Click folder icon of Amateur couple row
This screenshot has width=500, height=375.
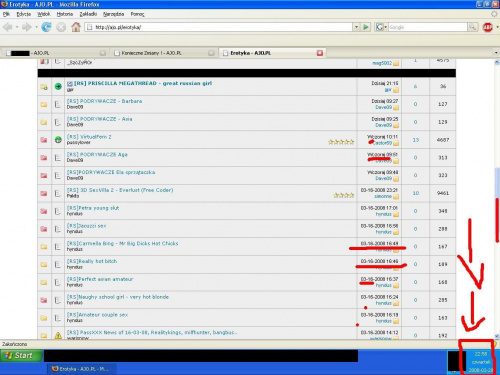(x=44, y=318)
